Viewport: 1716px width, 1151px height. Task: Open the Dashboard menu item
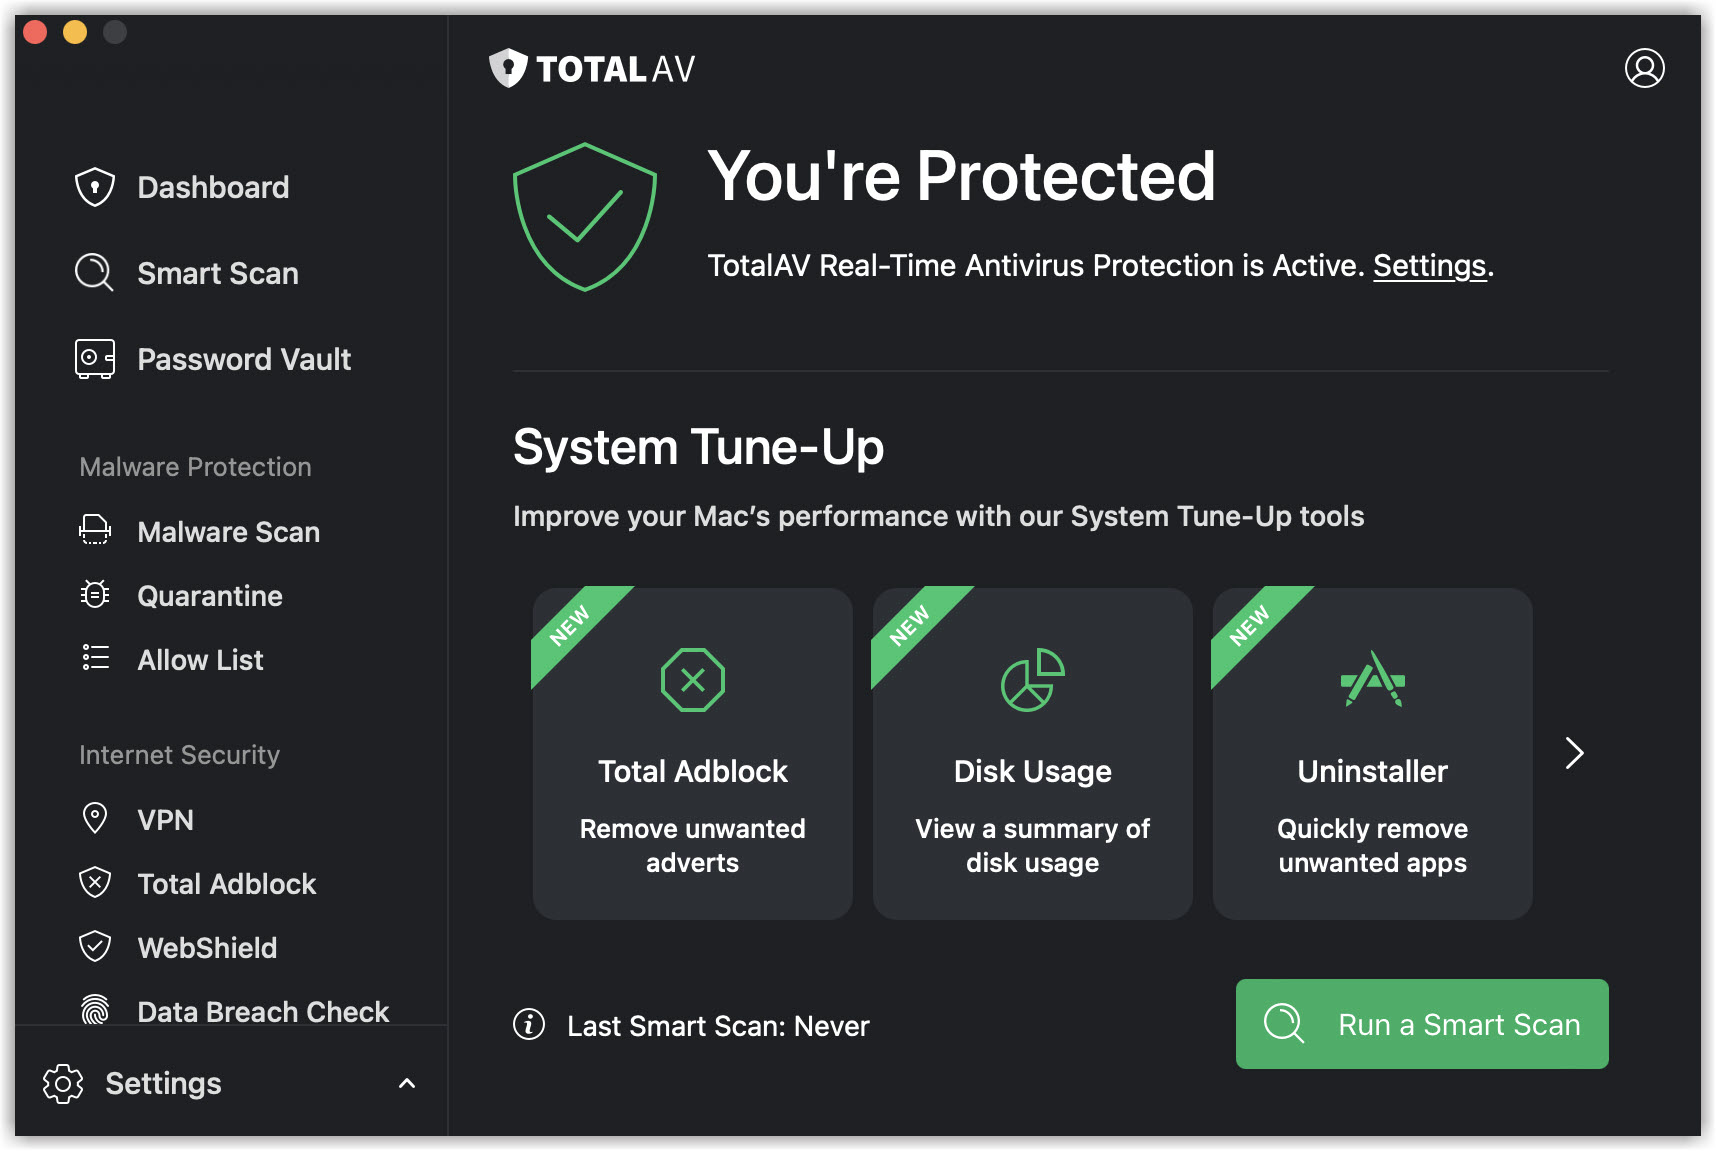[213, 187]
